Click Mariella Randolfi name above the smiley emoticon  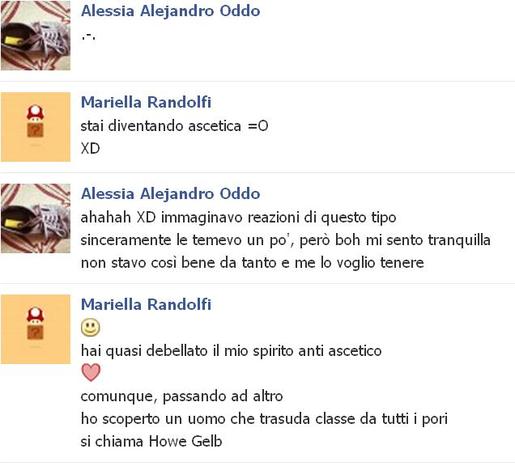pos(146,304)
